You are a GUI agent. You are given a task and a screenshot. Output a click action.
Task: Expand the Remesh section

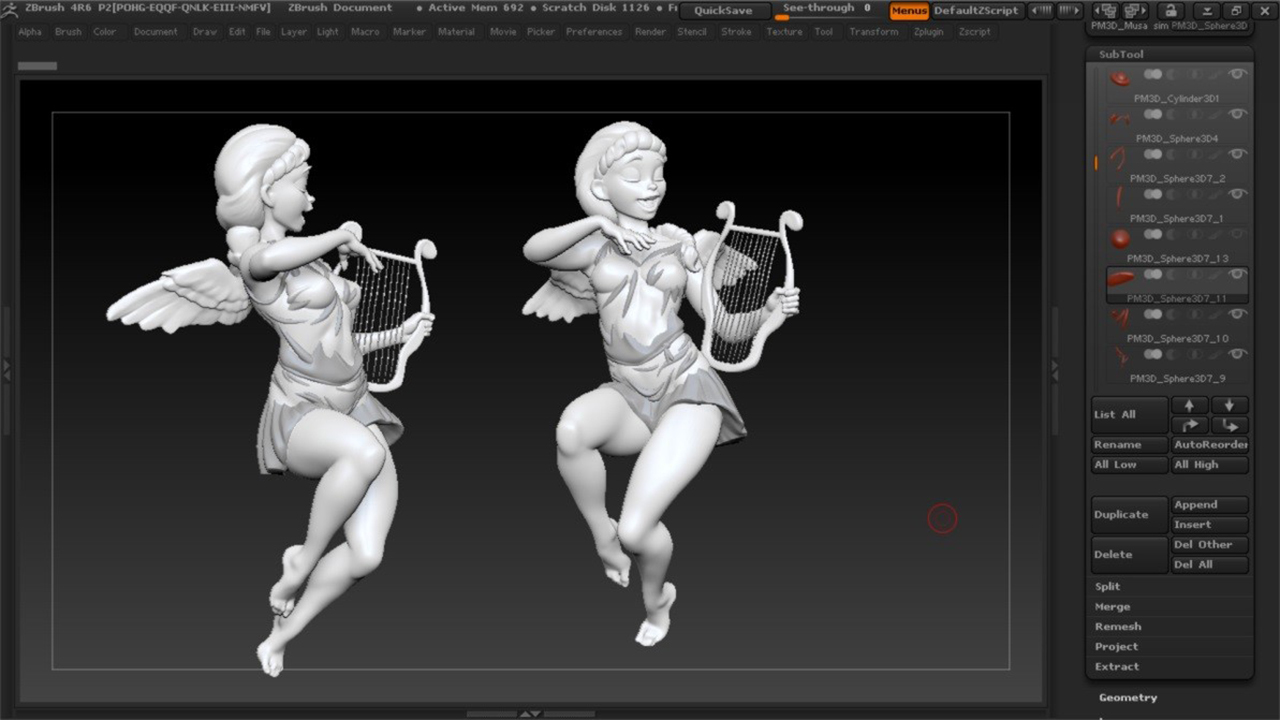pyautogui.click(x=1117, y=627)
